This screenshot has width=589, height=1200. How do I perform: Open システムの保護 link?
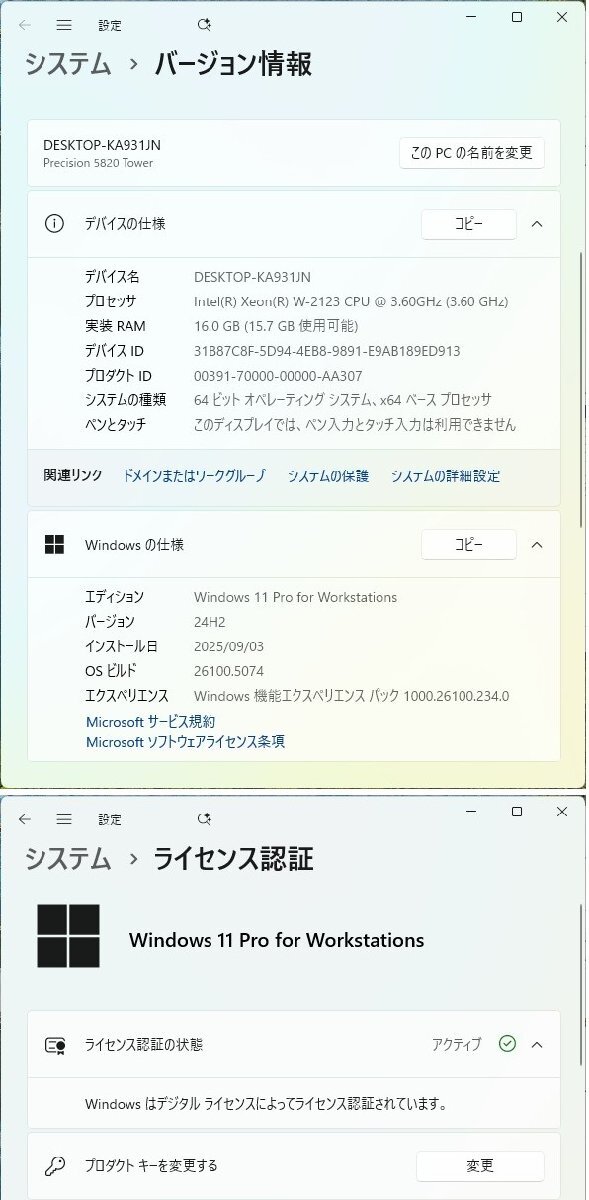[x=328, y=476]
